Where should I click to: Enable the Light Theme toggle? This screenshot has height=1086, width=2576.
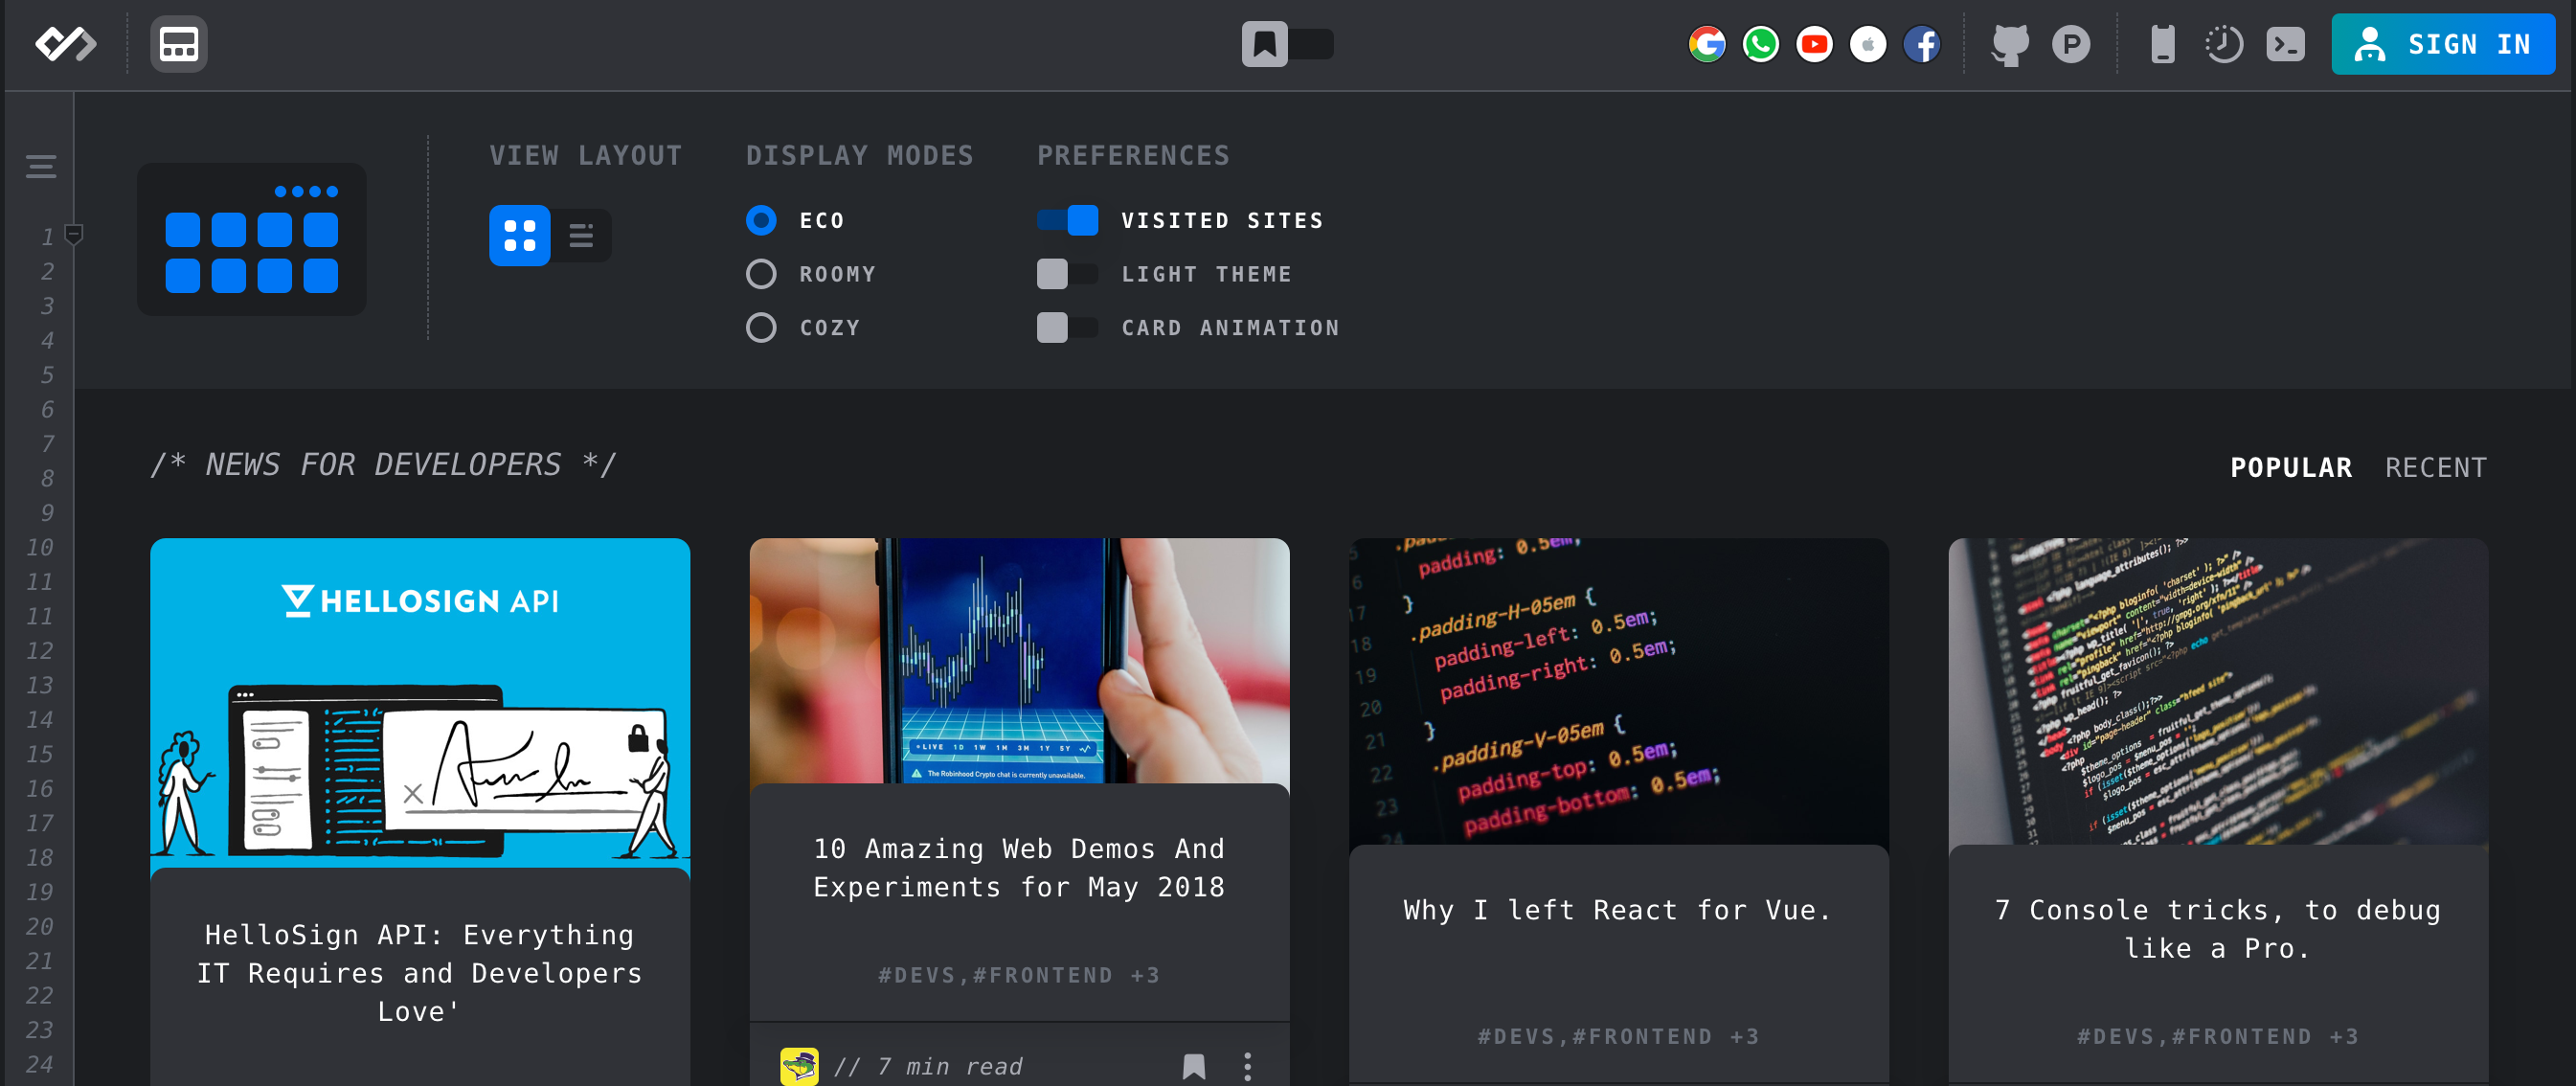(1067, 274)
